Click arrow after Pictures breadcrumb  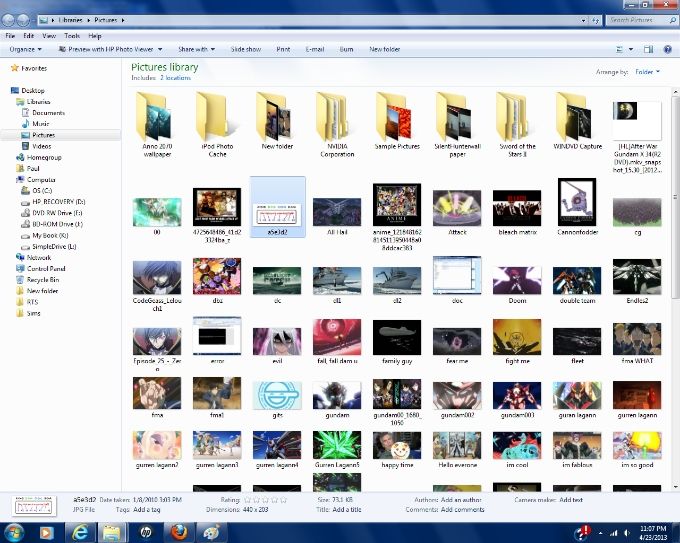tap(123, 20)
